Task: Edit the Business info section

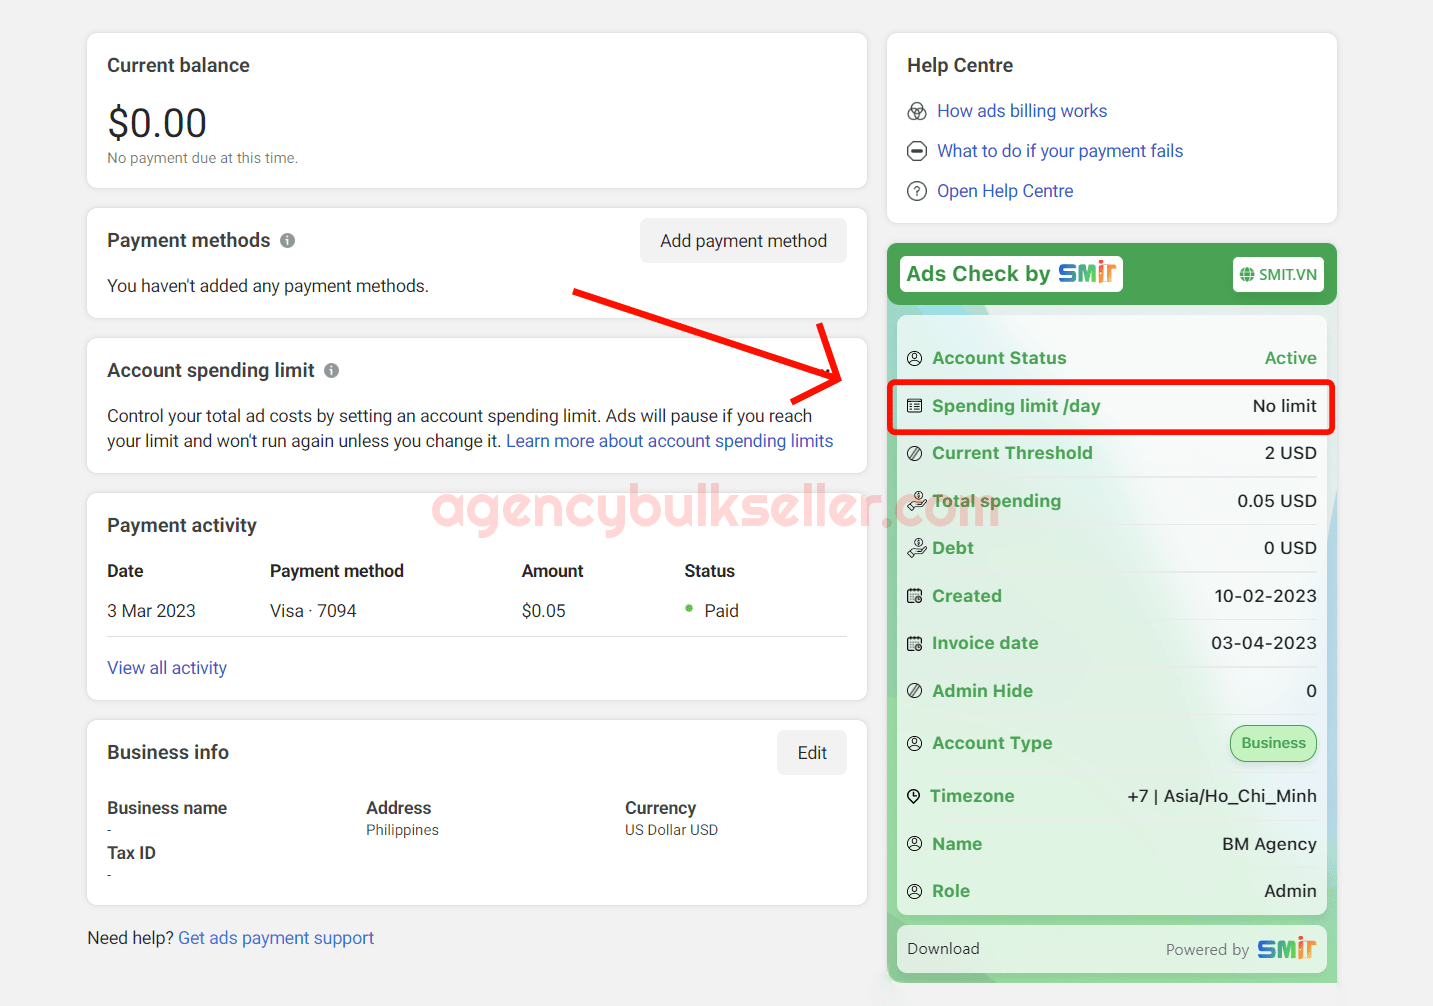Action: (811, 752)
